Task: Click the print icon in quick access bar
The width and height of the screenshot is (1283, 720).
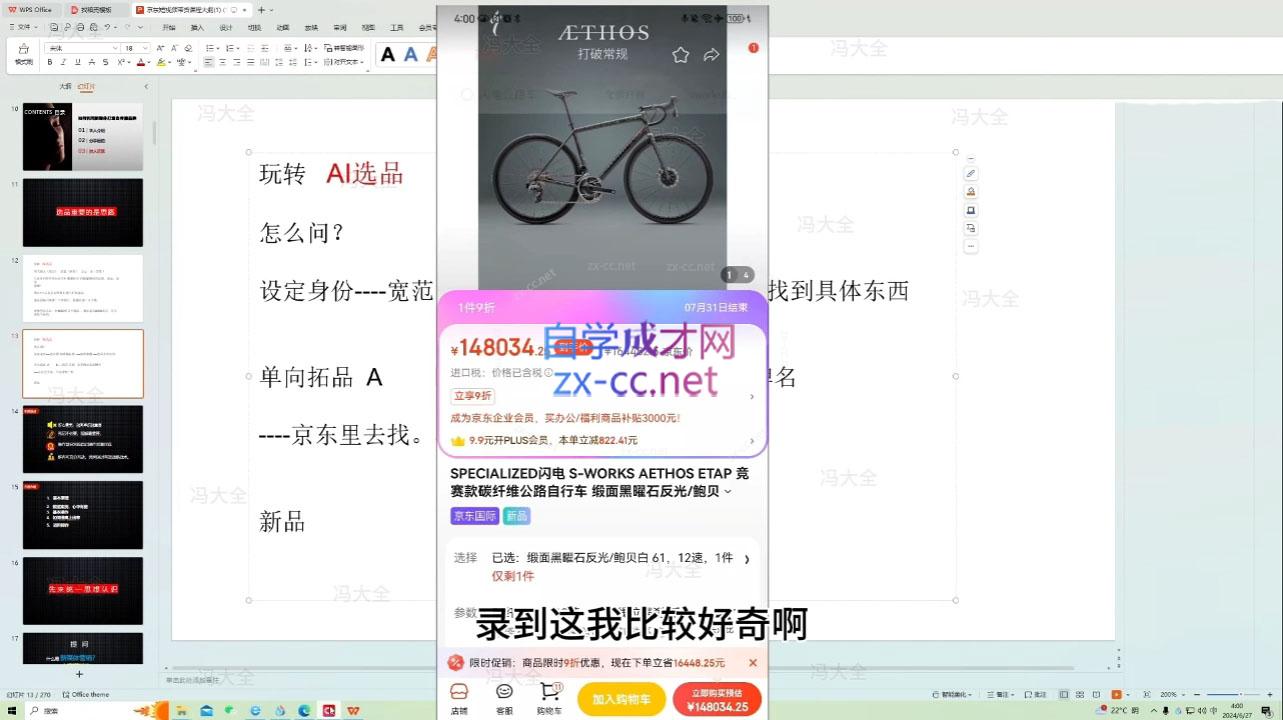Action: 80,27
